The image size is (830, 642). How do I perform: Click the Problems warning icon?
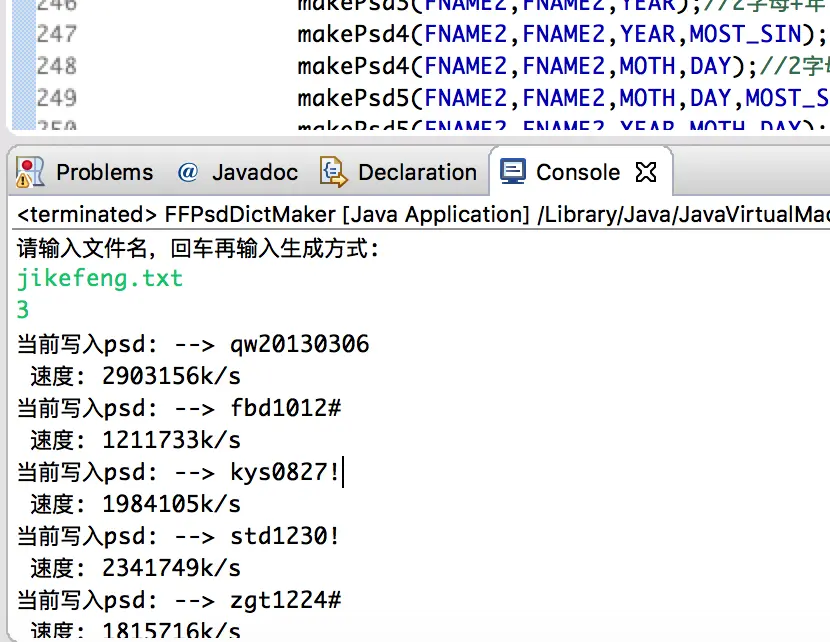pos(30,173)
